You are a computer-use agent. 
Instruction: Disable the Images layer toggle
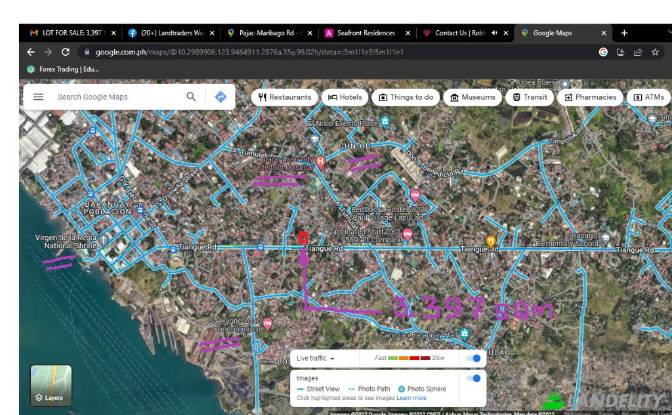click(x=474, y=378)
